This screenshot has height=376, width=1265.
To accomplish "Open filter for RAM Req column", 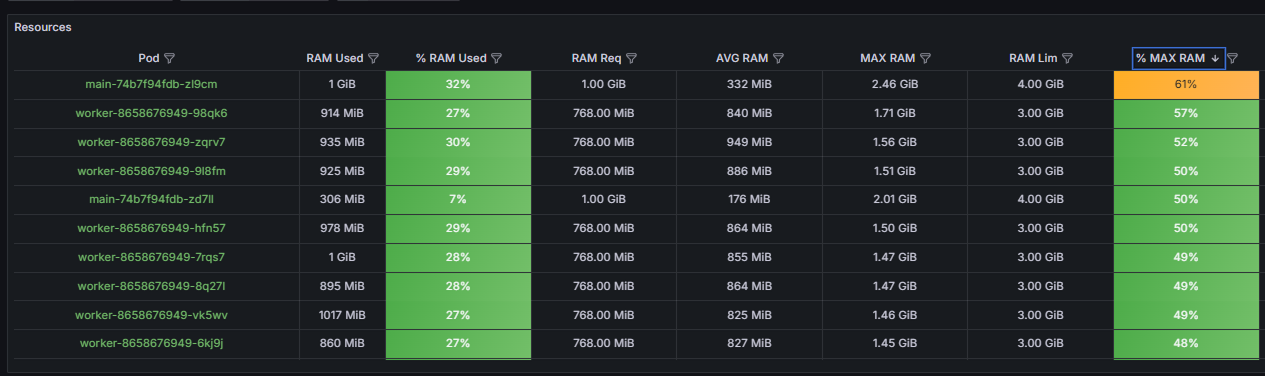I will point(631,59).
